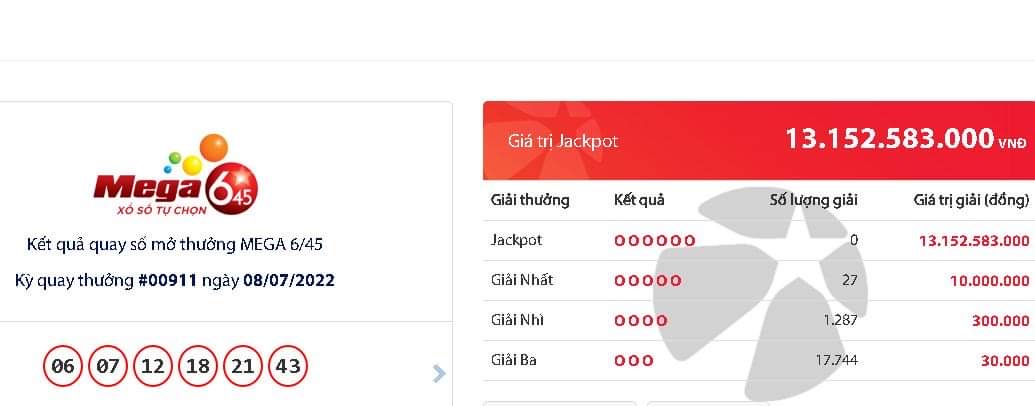Click the draw date 08/07/2022

point(289,281)
